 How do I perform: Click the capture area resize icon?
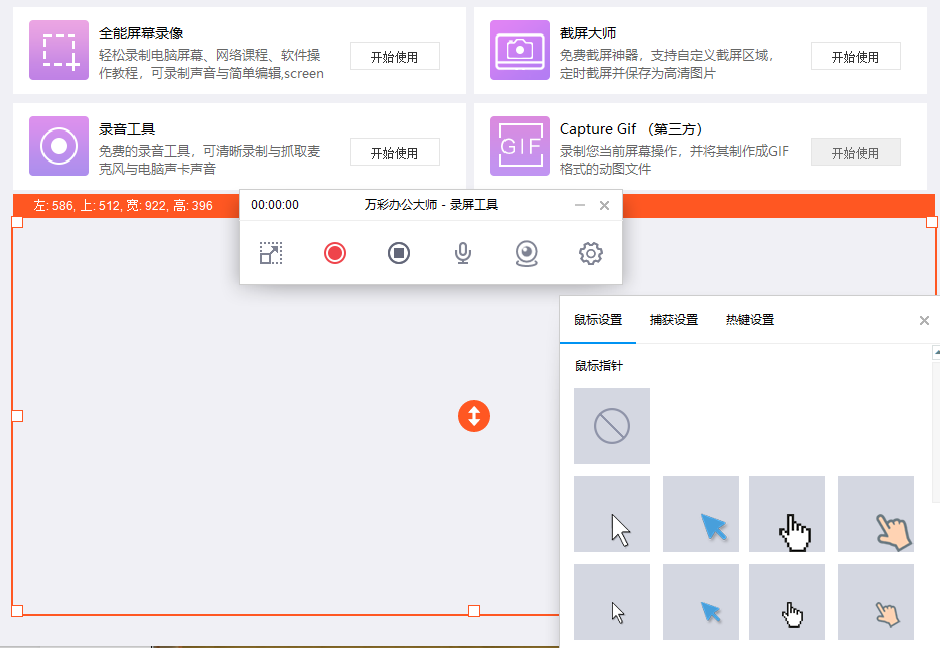(x=270, y=253)
